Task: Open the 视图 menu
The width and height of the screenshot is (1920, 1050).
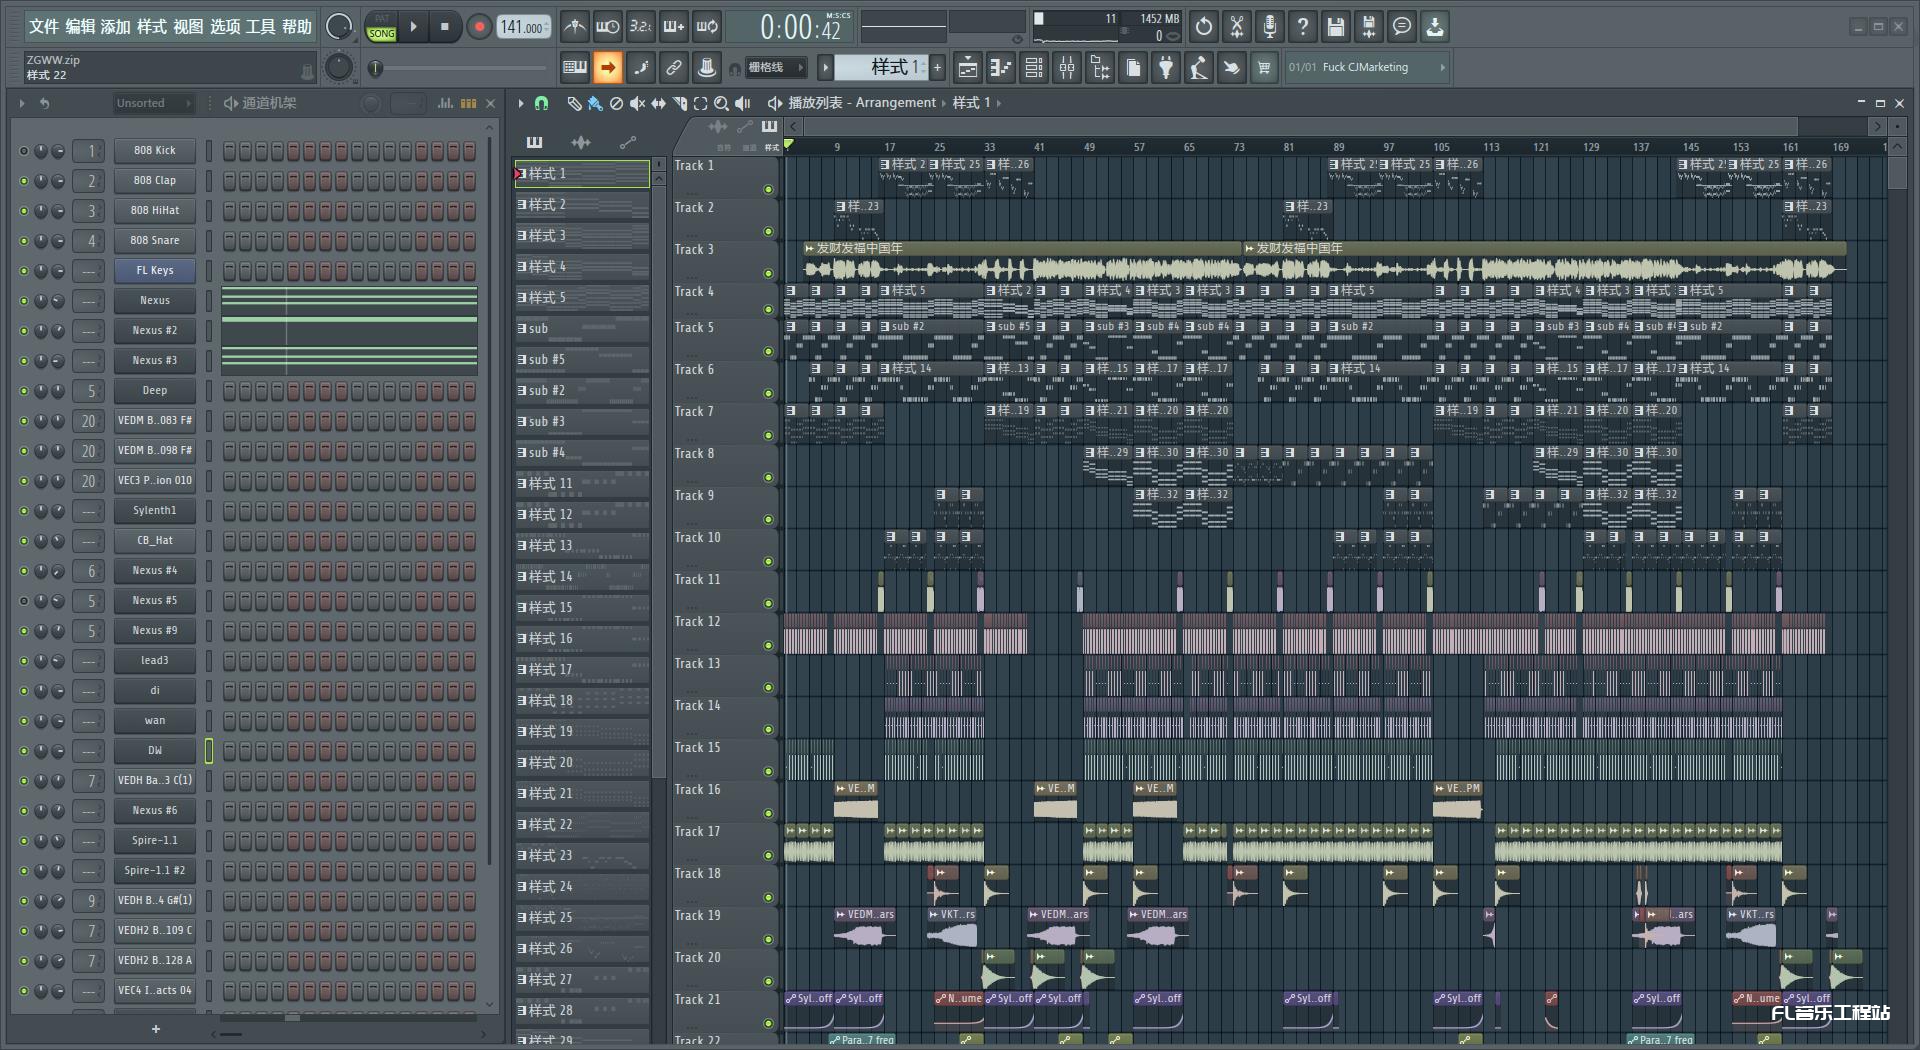Action: (x=188, y=27)
